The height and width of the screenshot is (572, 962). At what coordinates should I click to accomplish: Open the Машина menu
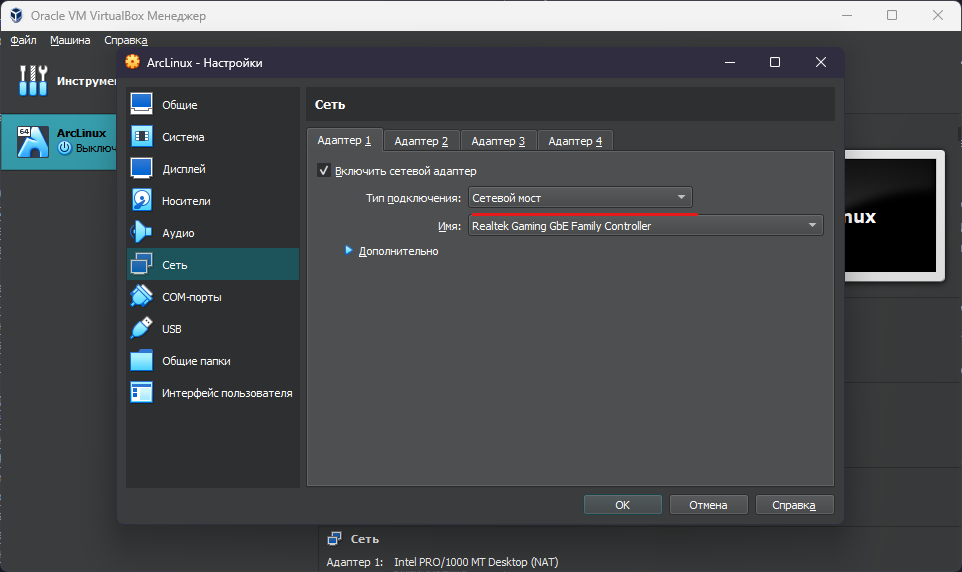coord(70,40)
